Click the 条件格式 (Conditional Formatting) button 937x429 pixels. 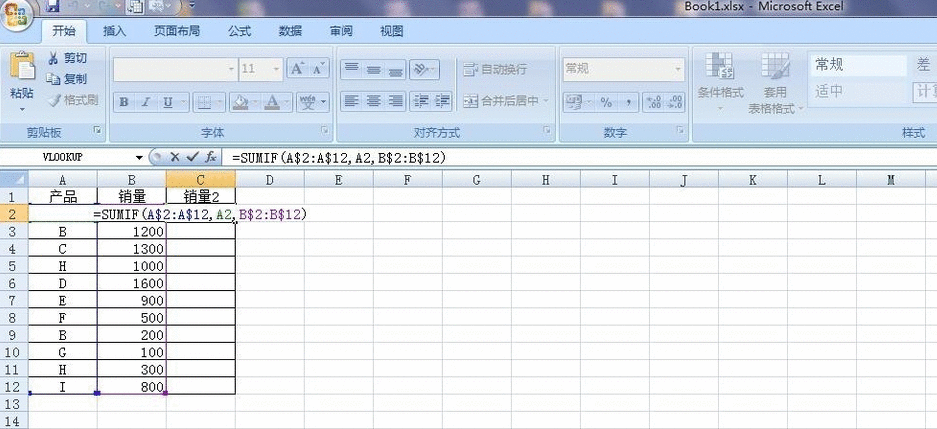point(720,80)
